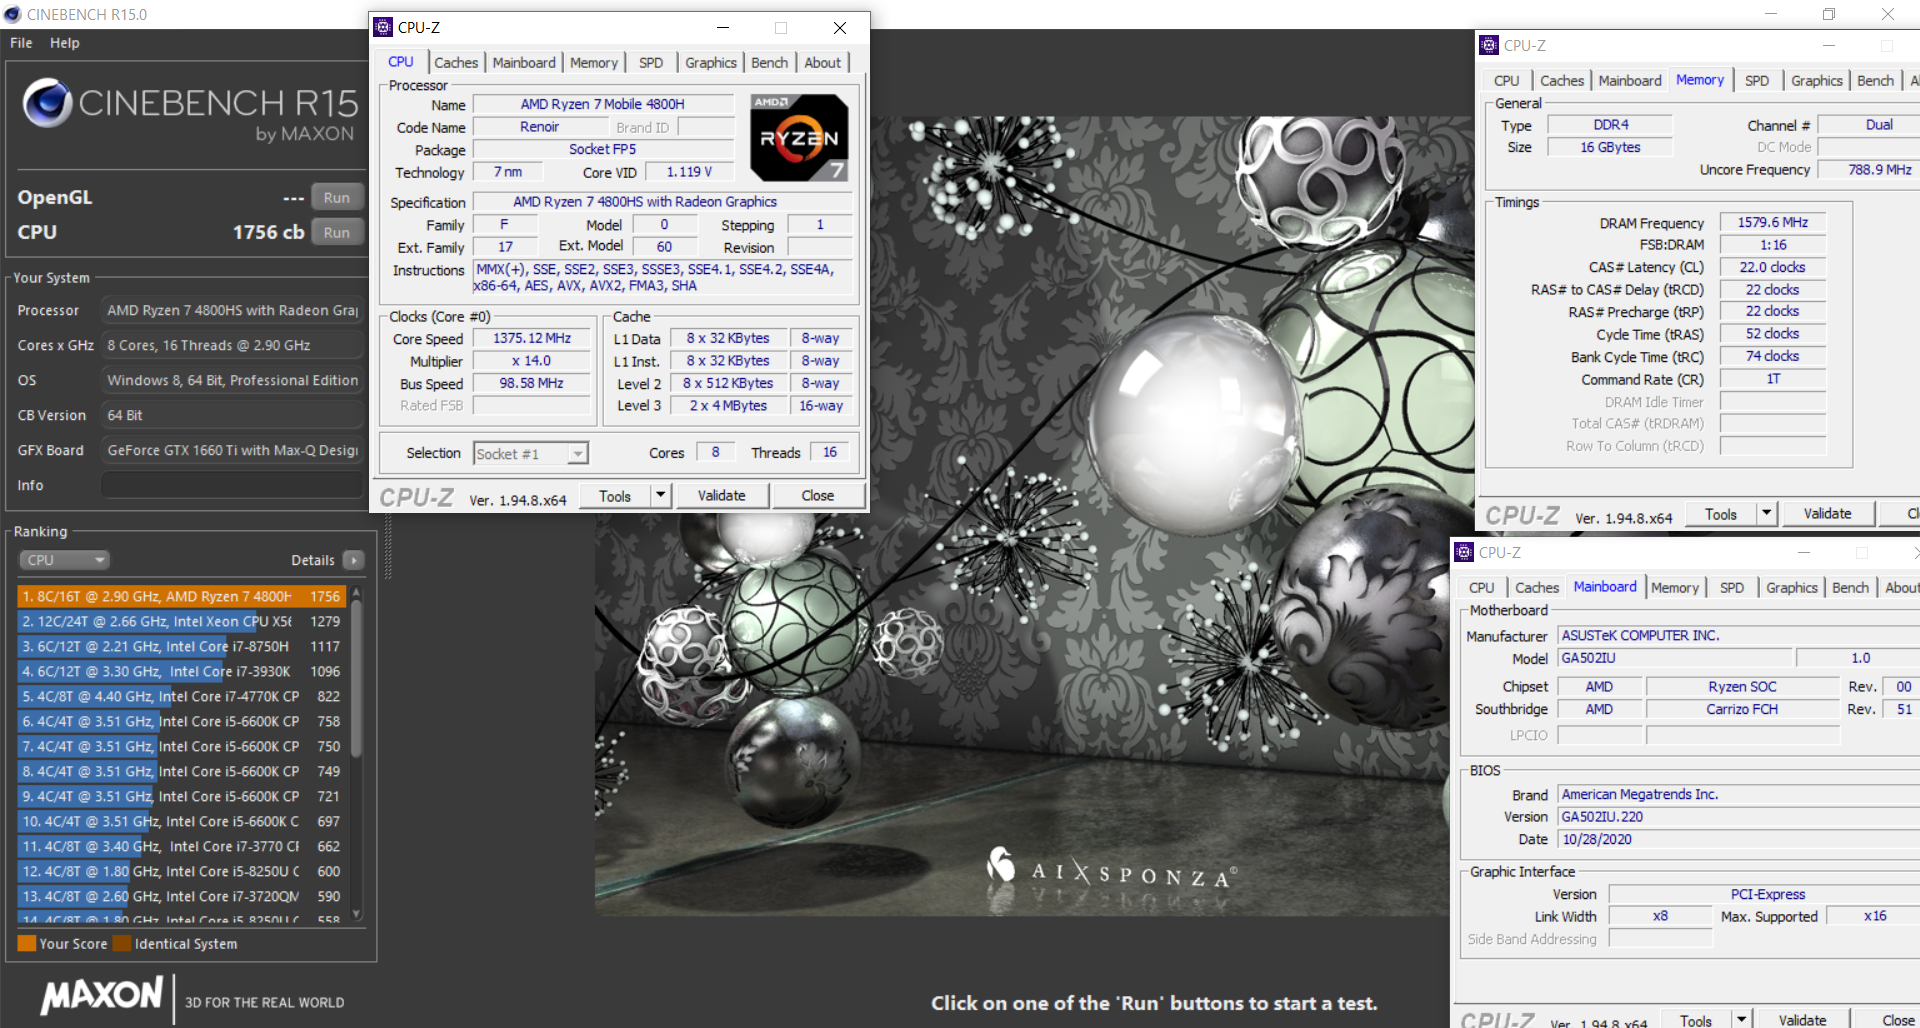1920x1028 pixels.
Task: Open About tab in front CPU-Z window
Action: 823,62
